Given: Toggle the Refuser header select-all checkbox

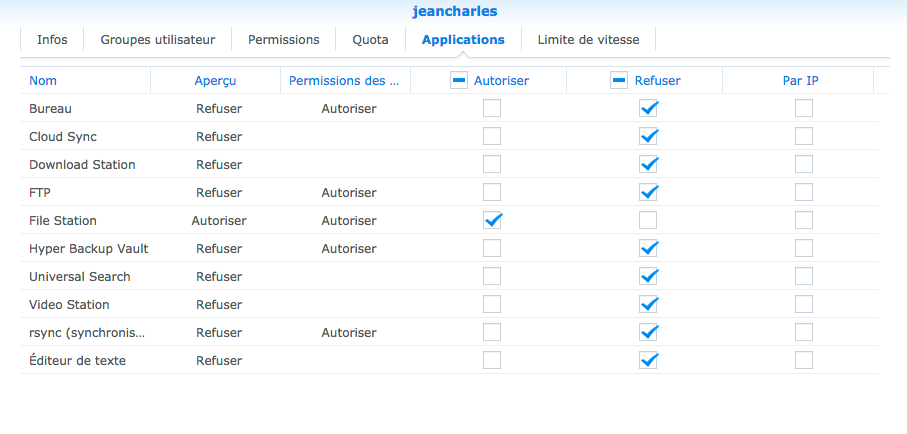Looking at the screenshot, I should click(618, 81).
